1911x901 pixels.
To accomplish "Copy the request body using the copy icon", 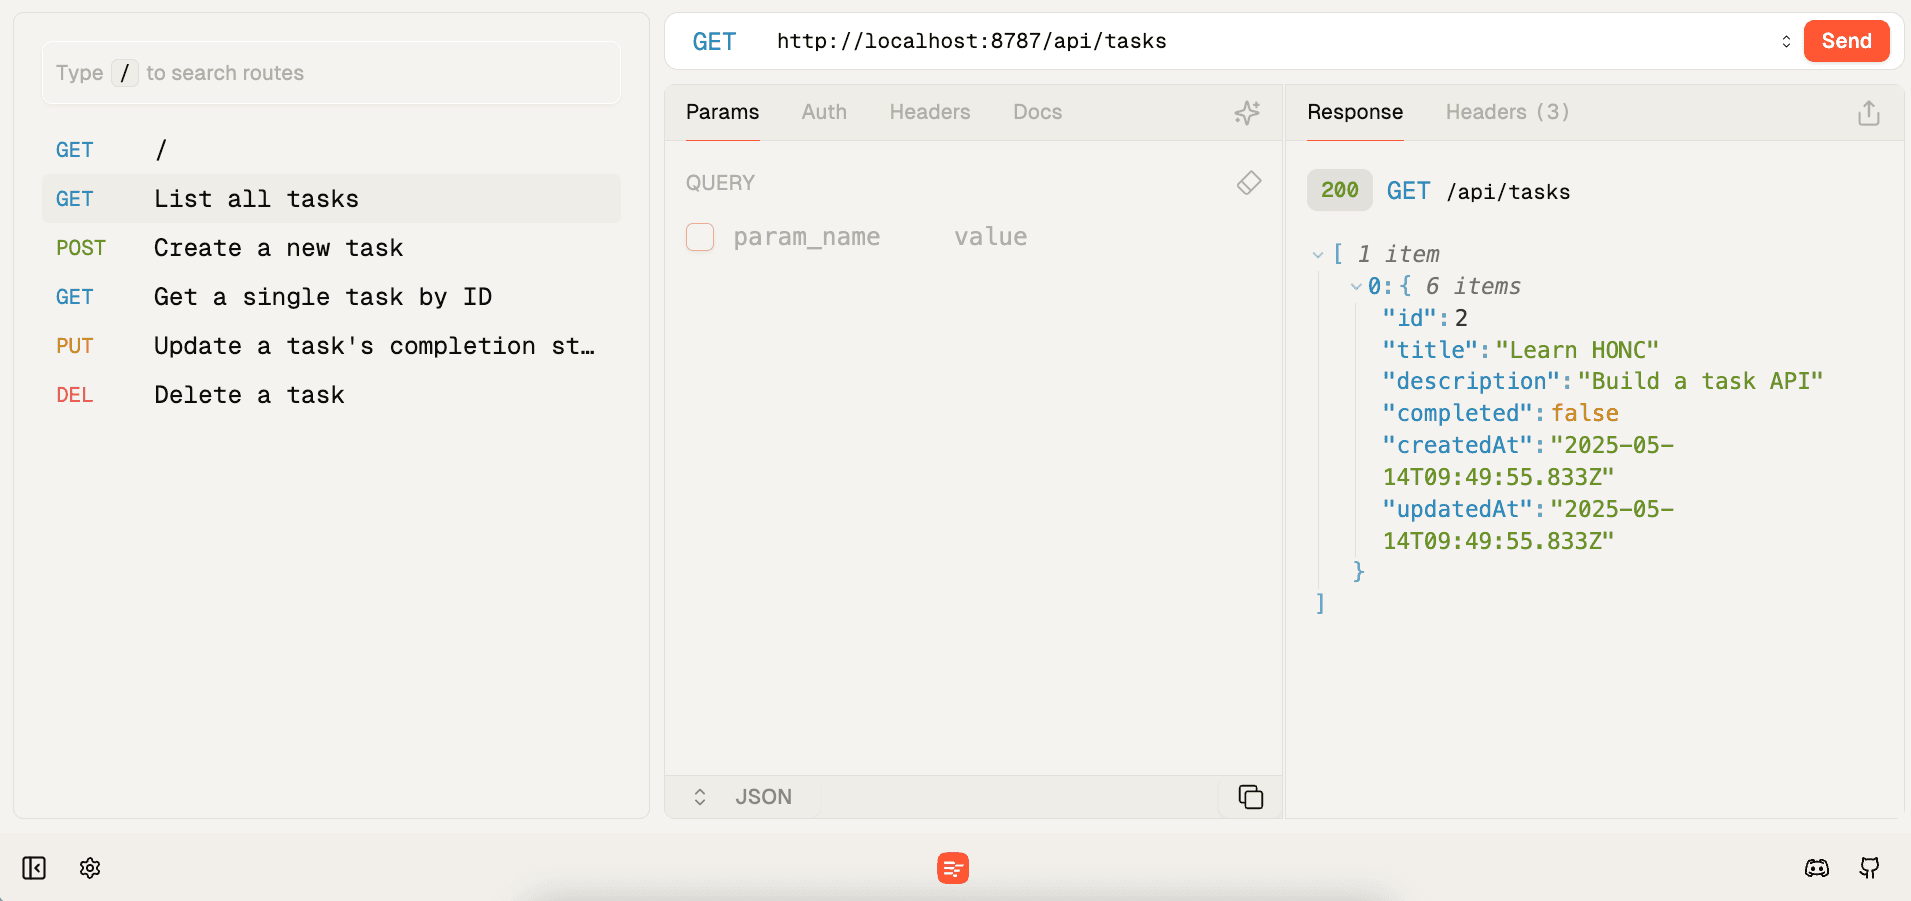I will (1249, 797).
